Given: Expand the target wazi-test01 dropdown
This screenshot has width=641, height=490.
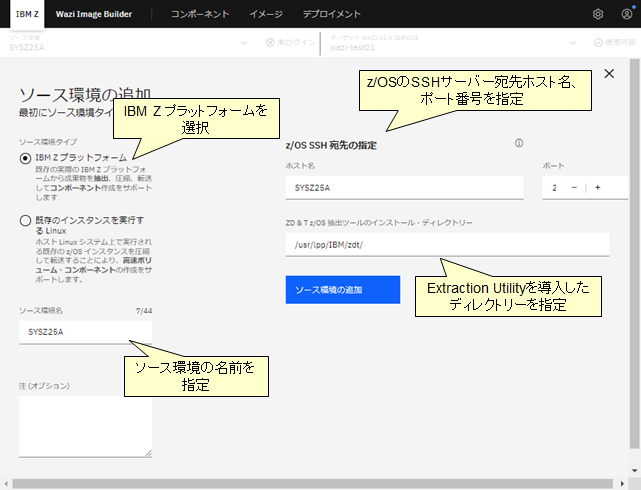Looking at the screenshot, I should [x=572, y=43].
